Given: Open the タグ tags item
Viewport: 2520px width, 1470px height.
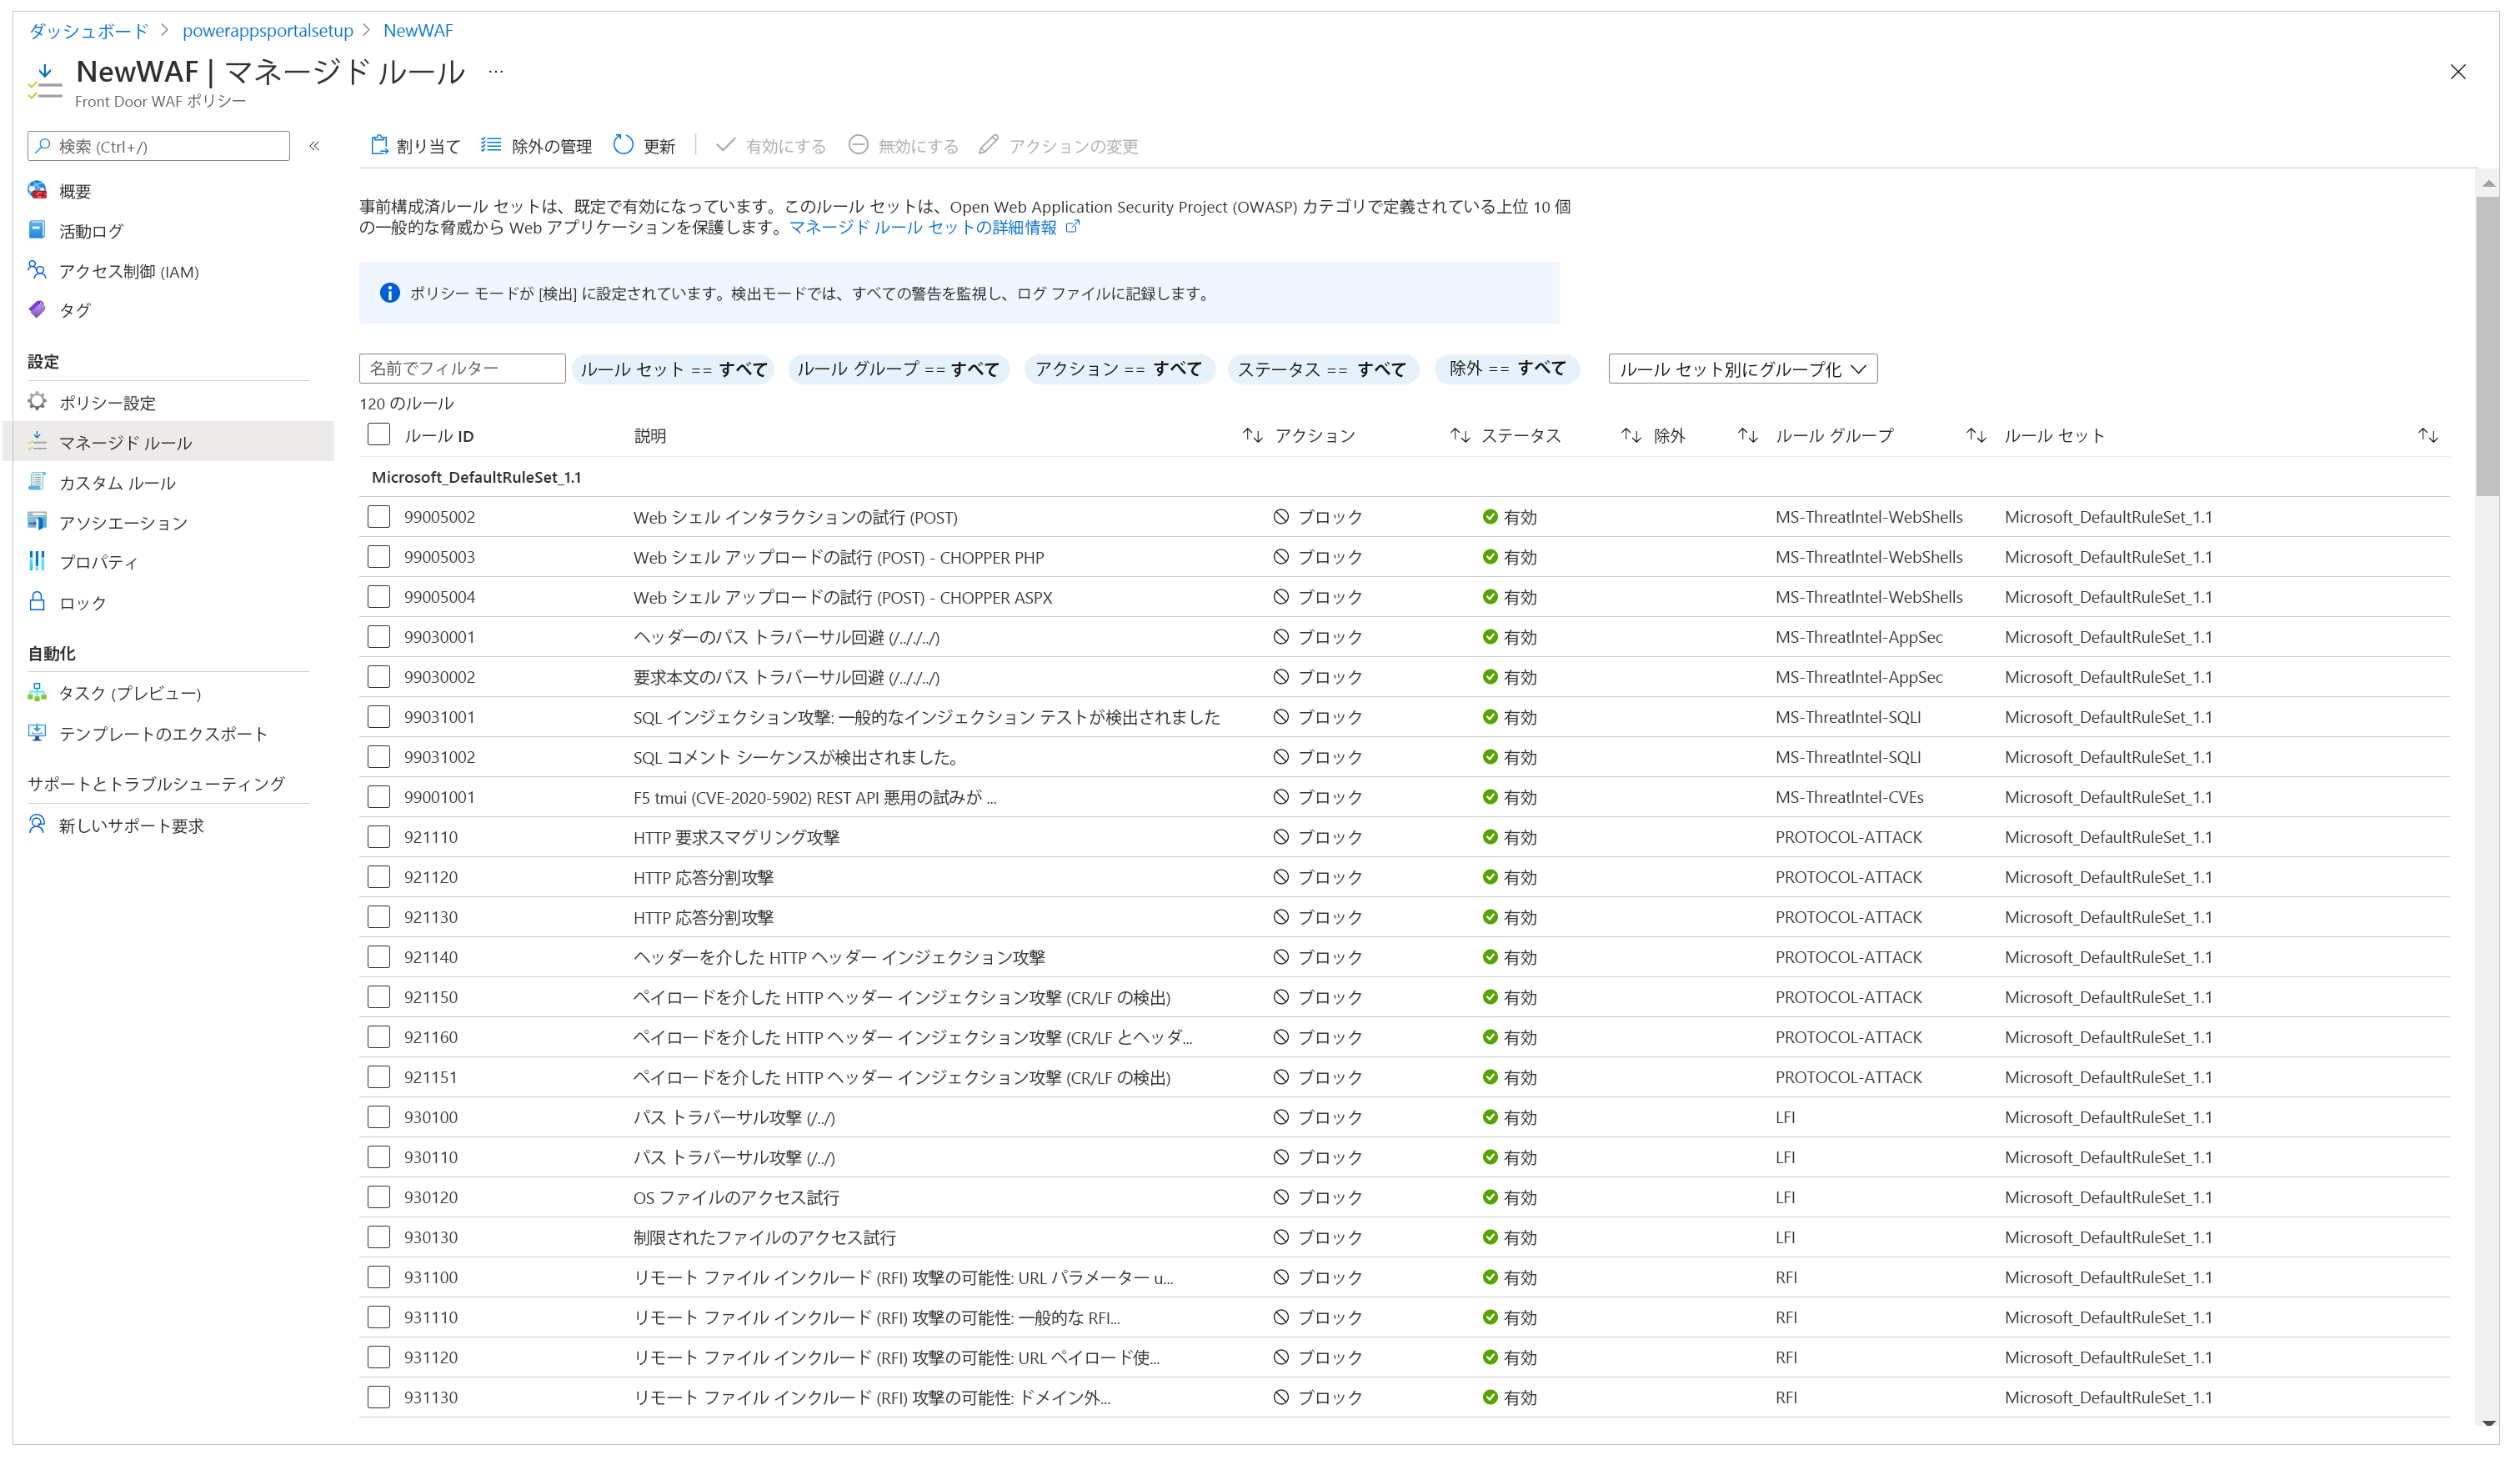Looking at the screenshot, I should click(x=75, y=310).
